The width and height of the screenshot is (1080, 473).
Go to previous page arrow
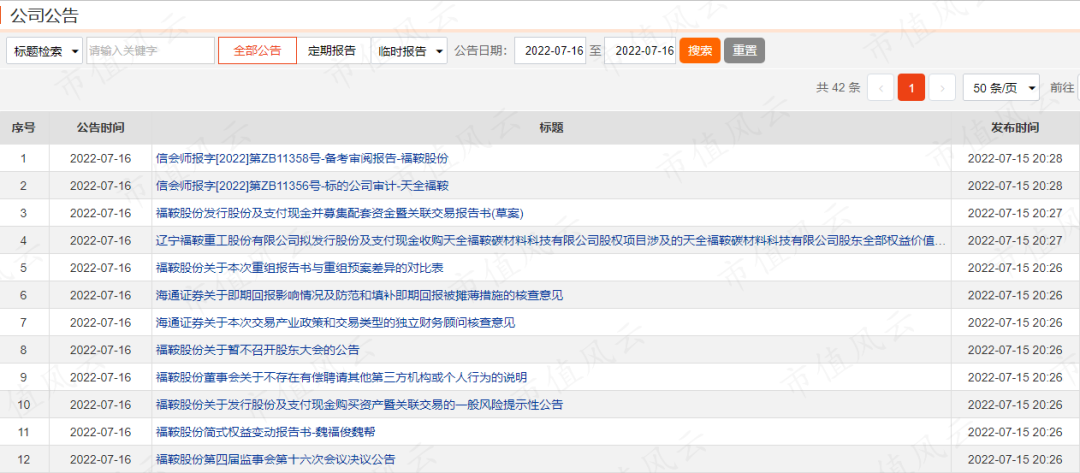tap(881, 87)
